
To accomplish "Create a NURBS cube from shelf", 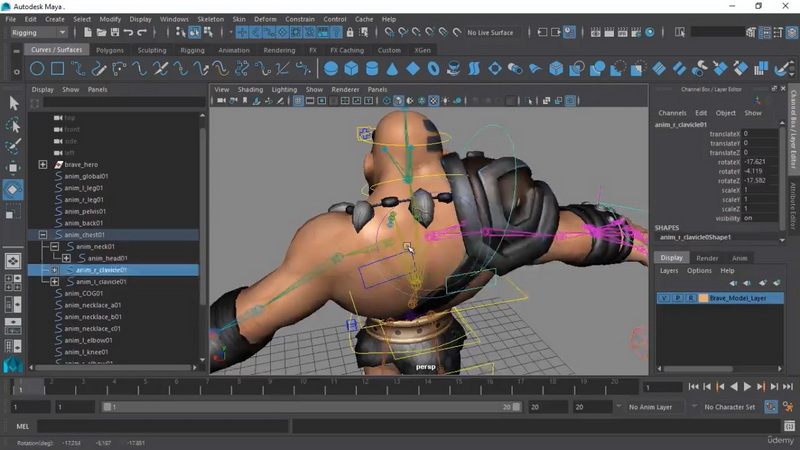I will point(352,68).
